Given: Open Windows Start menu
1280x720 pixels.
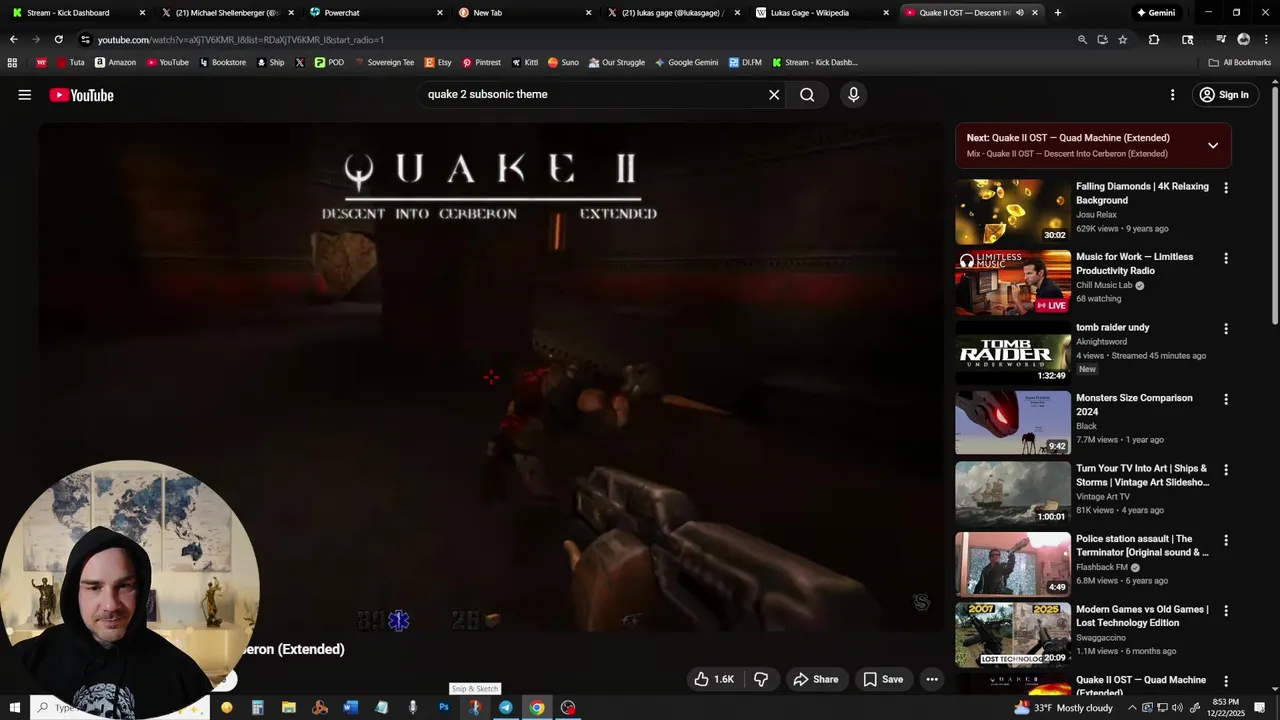Looking at the screenshot, I should click(15, 707).
